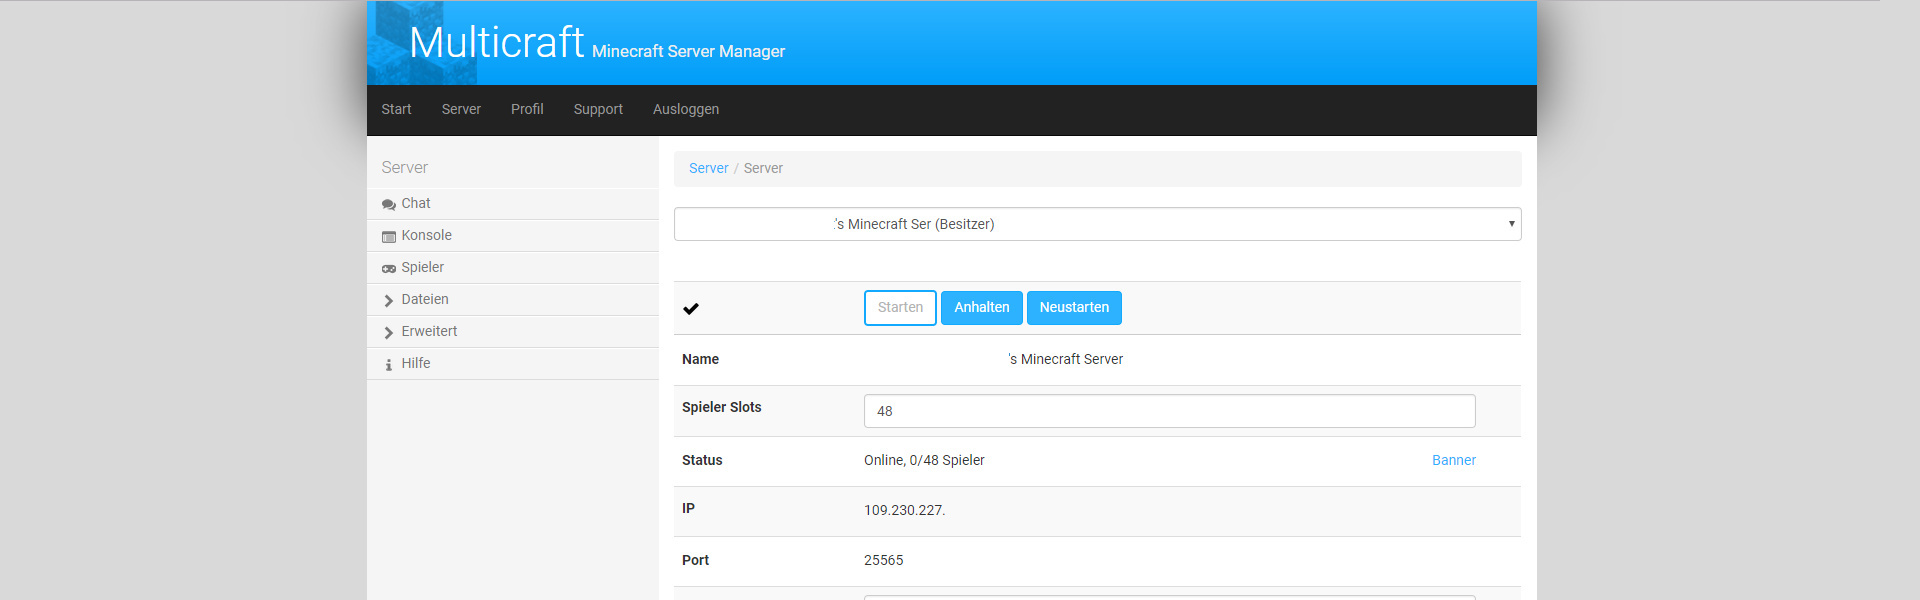This screenshot has width=1920, height=600.
Task: Open Support in navigation bar
Action: pyautogui.click(x=598, y=109)
